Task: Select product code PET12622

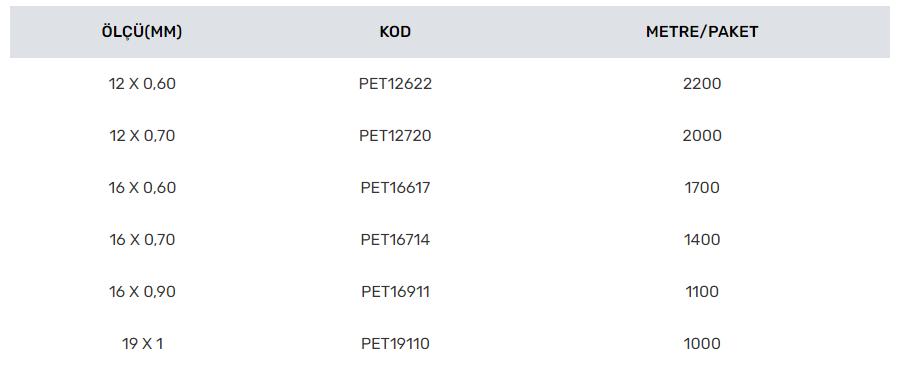Action: [395, 84]
